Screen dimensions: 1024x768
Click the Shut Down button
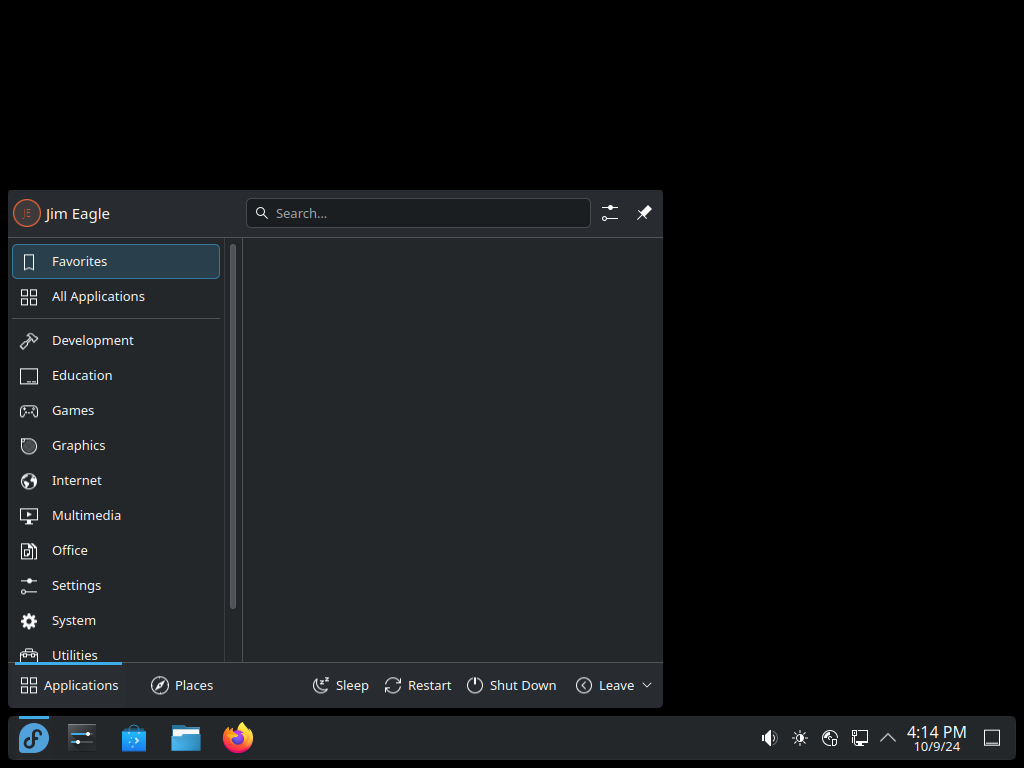(x=511, y=685)
